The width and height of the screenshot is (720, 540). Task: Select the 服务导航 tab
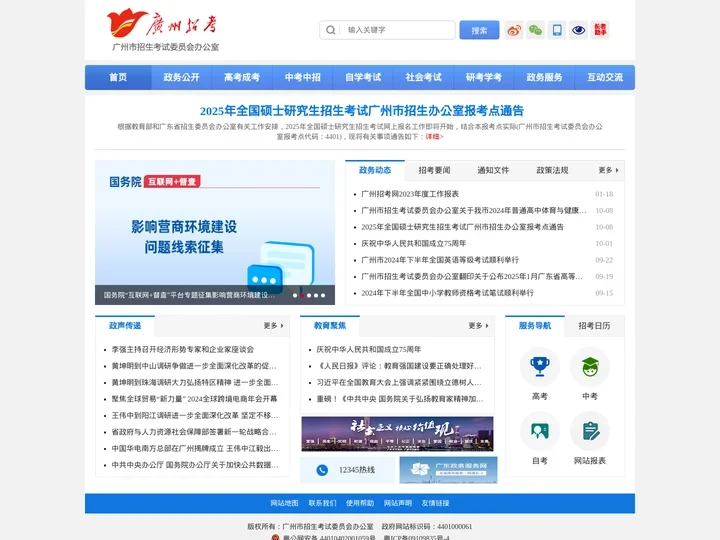coord(534,326)
